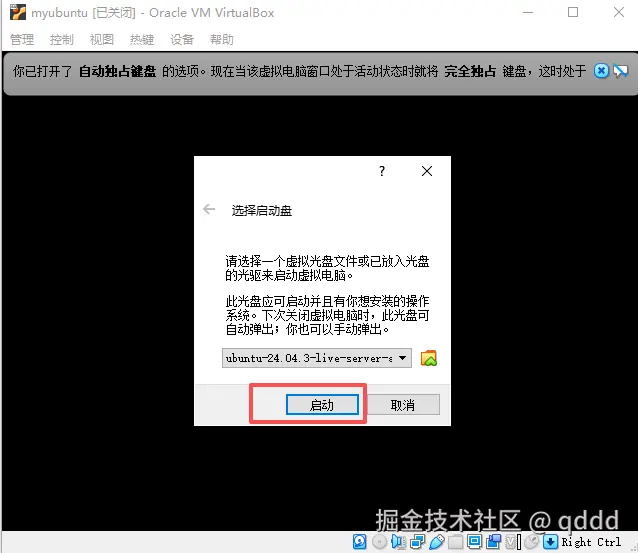Open the 设备 menu
Image resolution: width=638 pixels, height=553 pixels.
[x=182, y=39]
